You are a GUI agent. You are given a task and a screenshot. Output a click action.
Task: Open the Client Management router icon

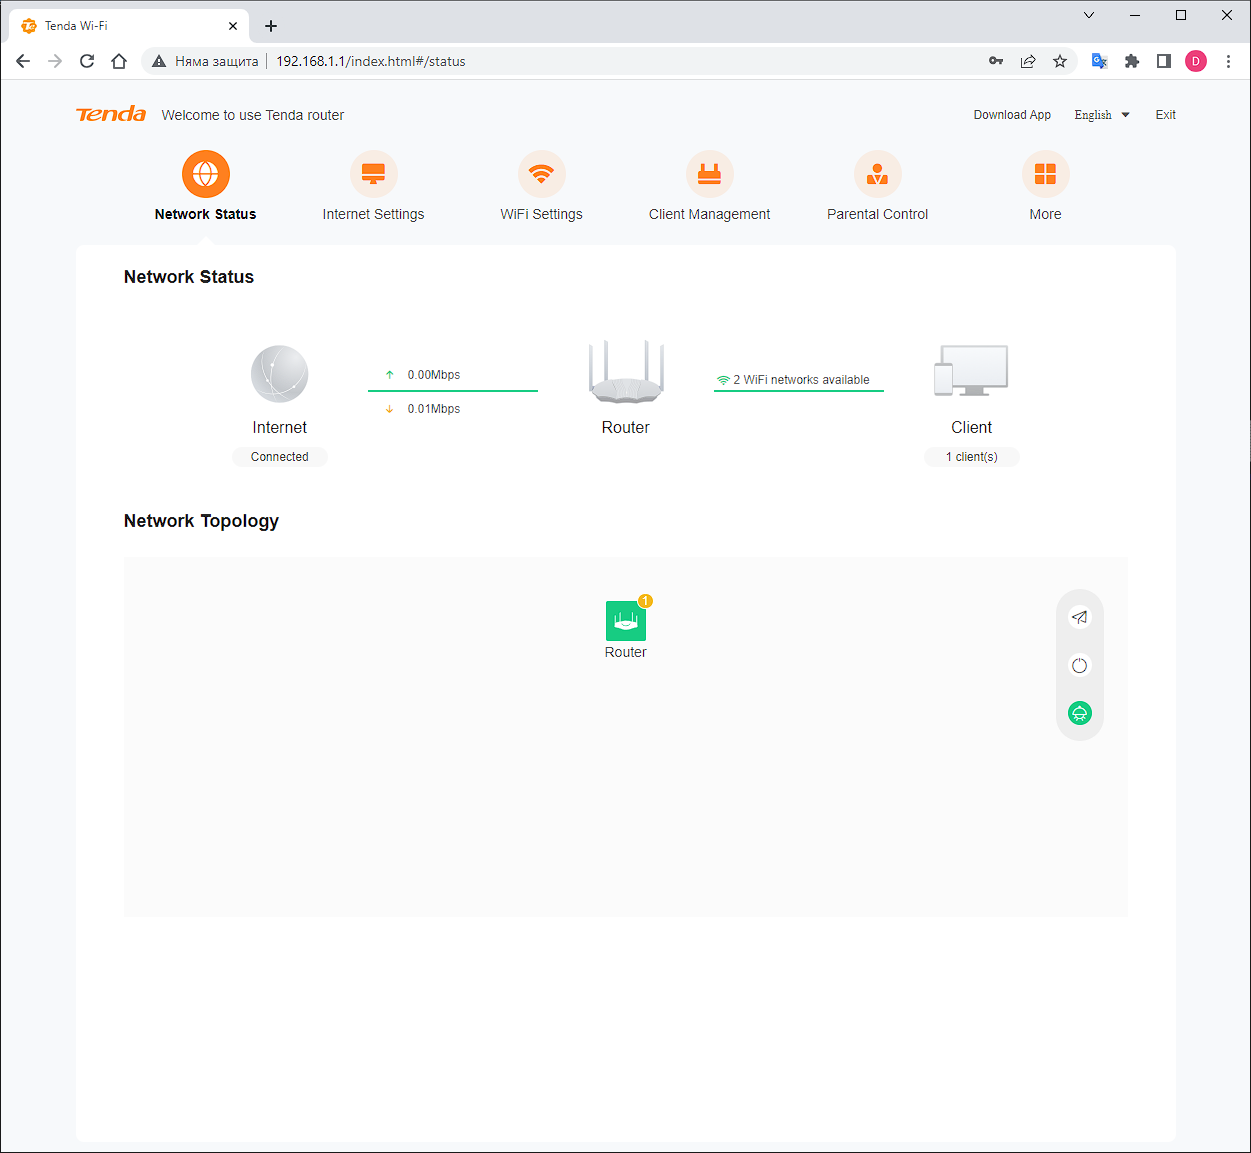(710, 174)
